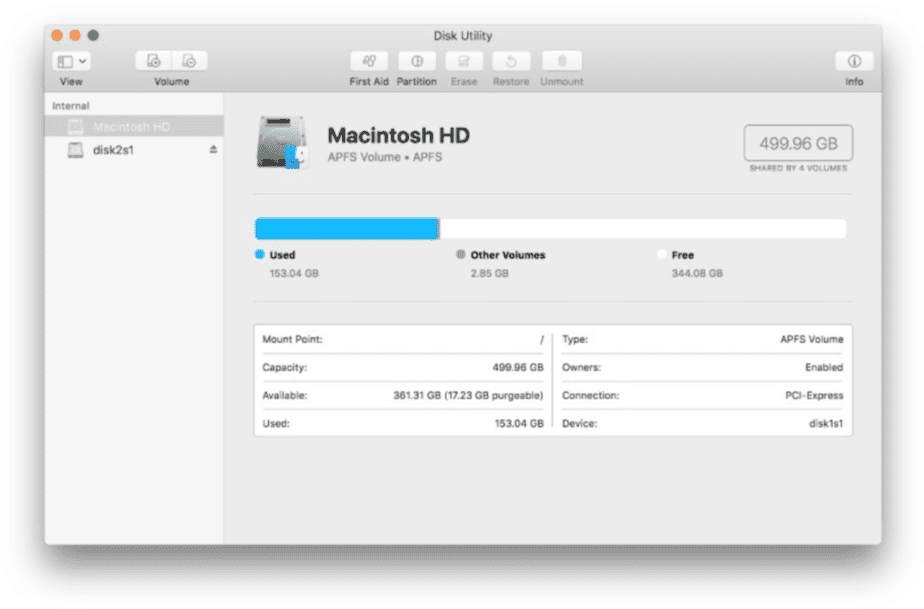Click the Other Volumes legend marker
The height and width of the screenshot is (609, 924).
[460, 255]
